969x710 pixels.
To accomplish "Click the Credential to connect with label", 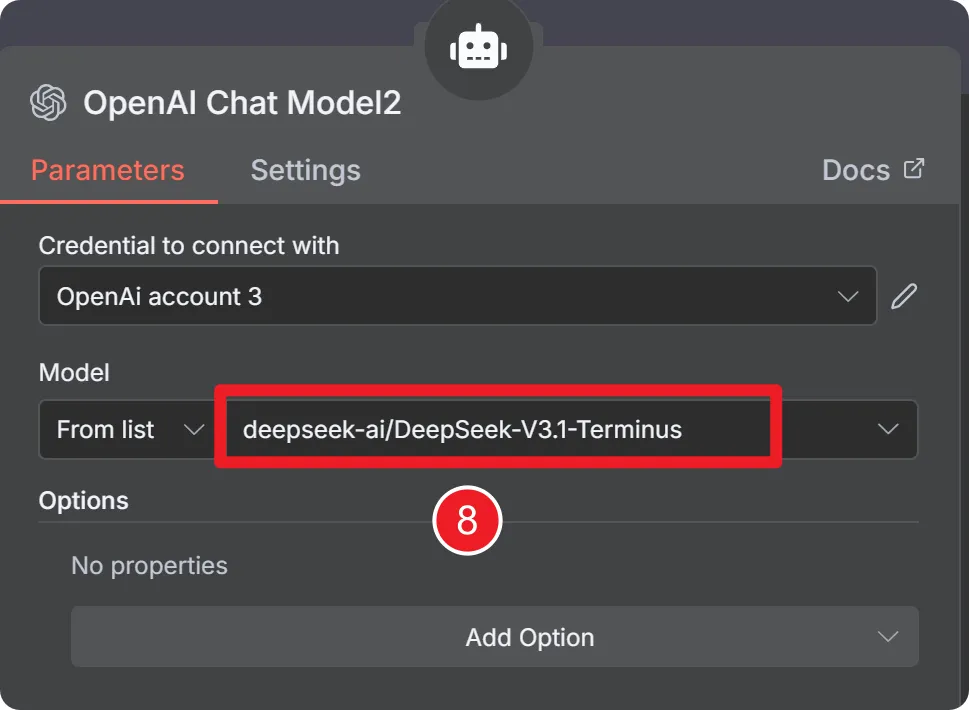I will click(x=188, y=245).
